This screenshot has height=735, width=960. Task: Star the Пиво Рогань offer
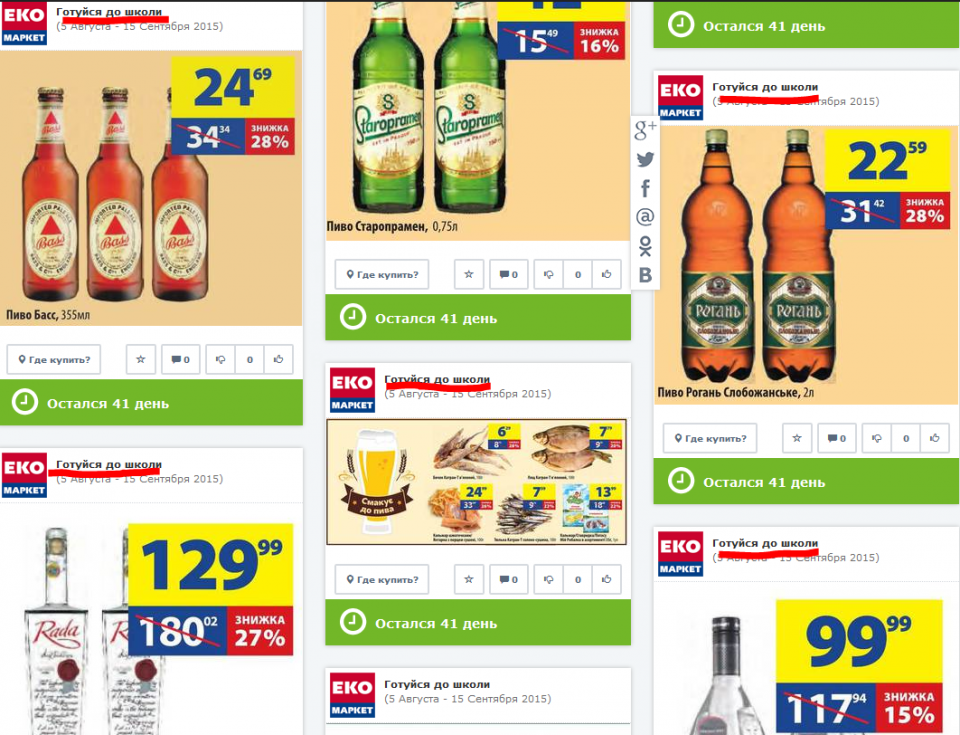click(x=797, y=438)
